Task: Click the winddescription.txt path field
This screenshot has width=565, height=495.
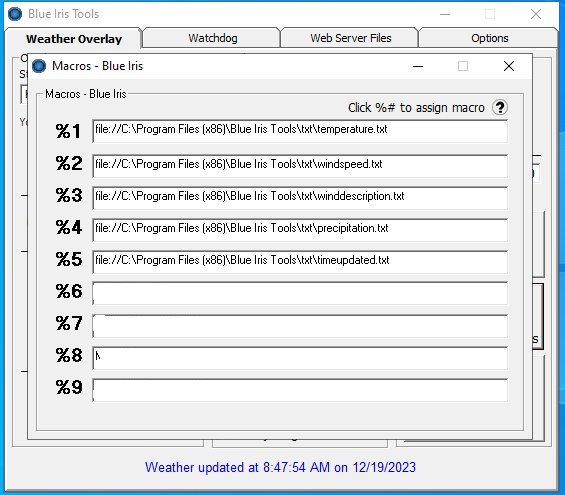Action: (300, 198)
